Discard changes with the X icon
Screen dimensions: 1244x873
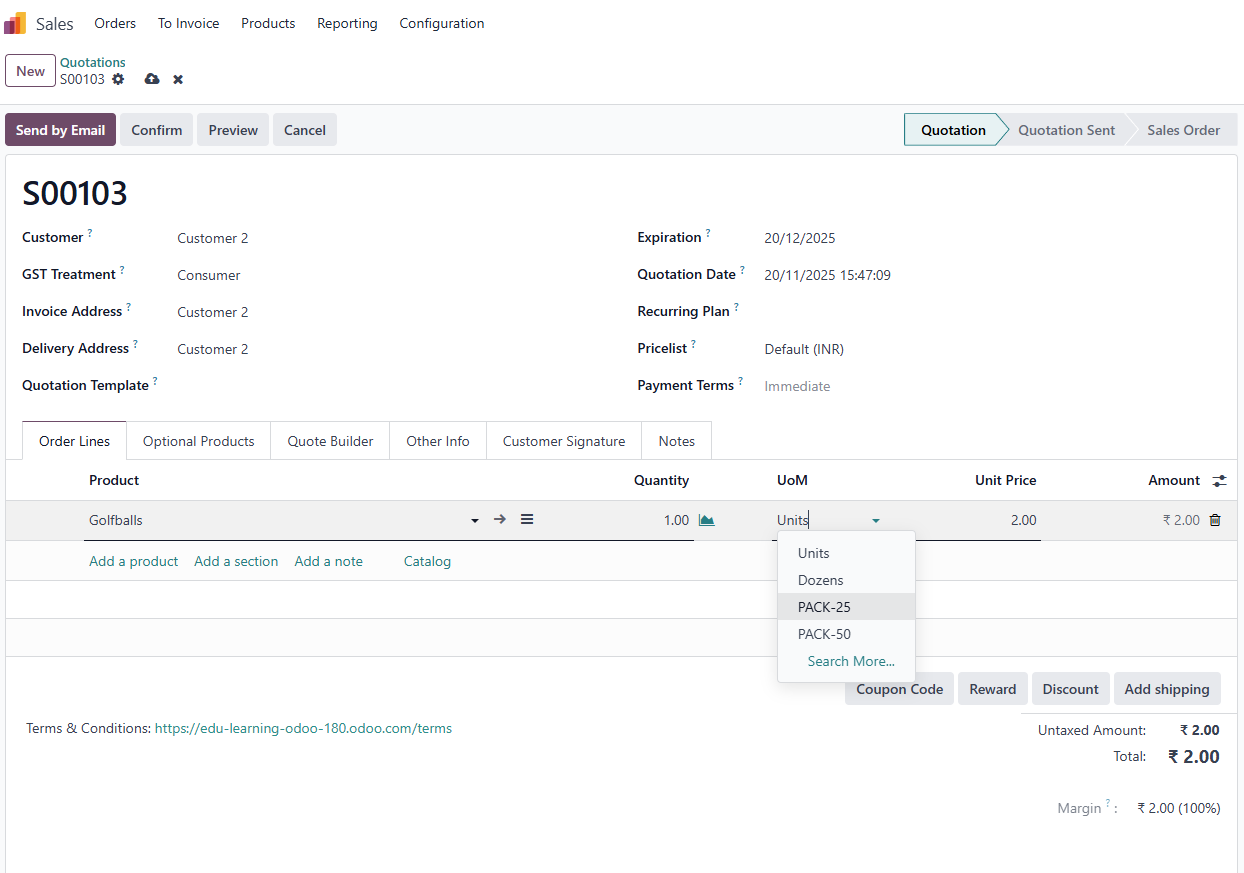[178, 79]
